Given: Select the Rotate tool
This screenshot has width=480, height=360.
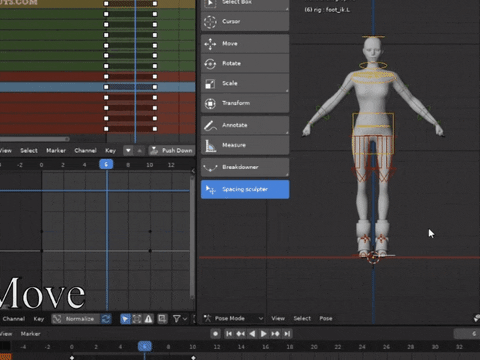Looking at the screenshot, I should coord(245,63).
